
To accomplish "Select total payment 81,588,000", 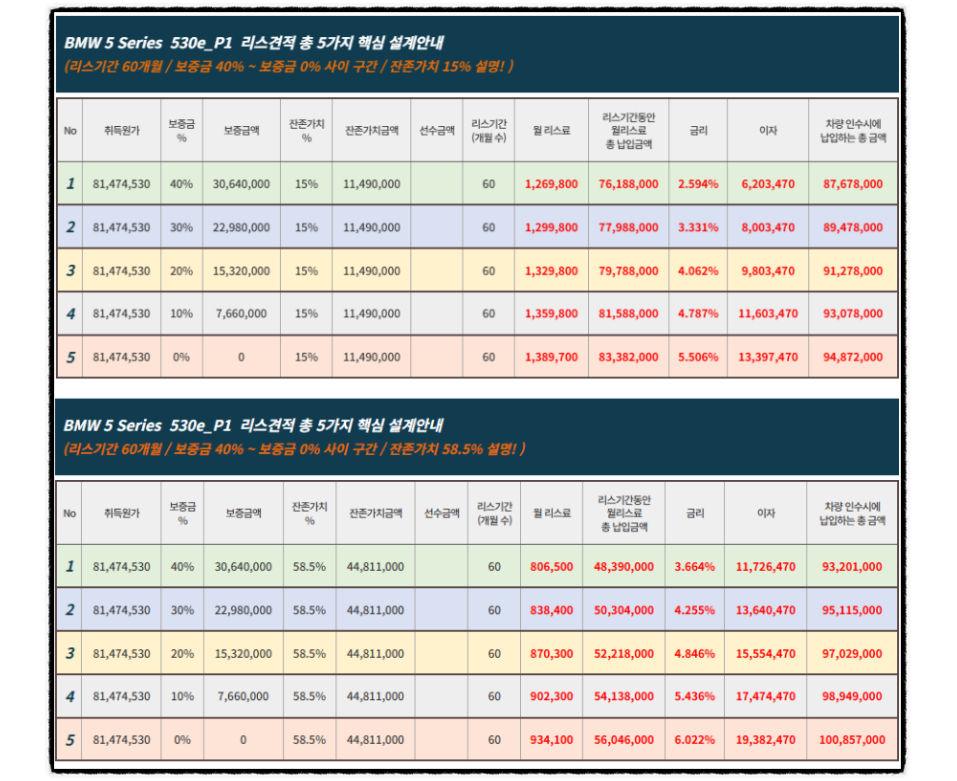I will point(628,313).
